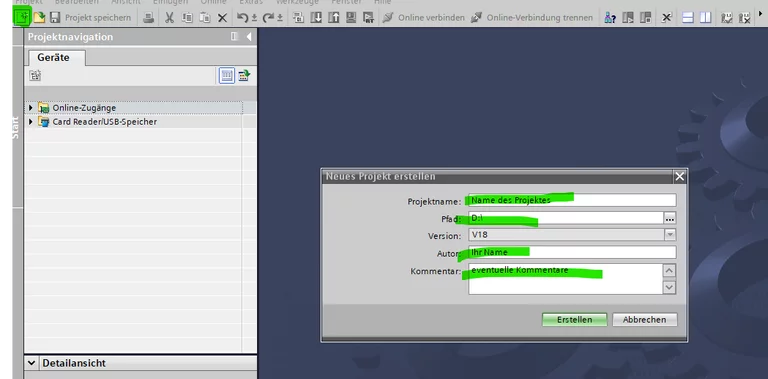The width and height of the screenshot is (768, 379).
Task: Collapse the Detailansicht section
Action: (31, 363)
